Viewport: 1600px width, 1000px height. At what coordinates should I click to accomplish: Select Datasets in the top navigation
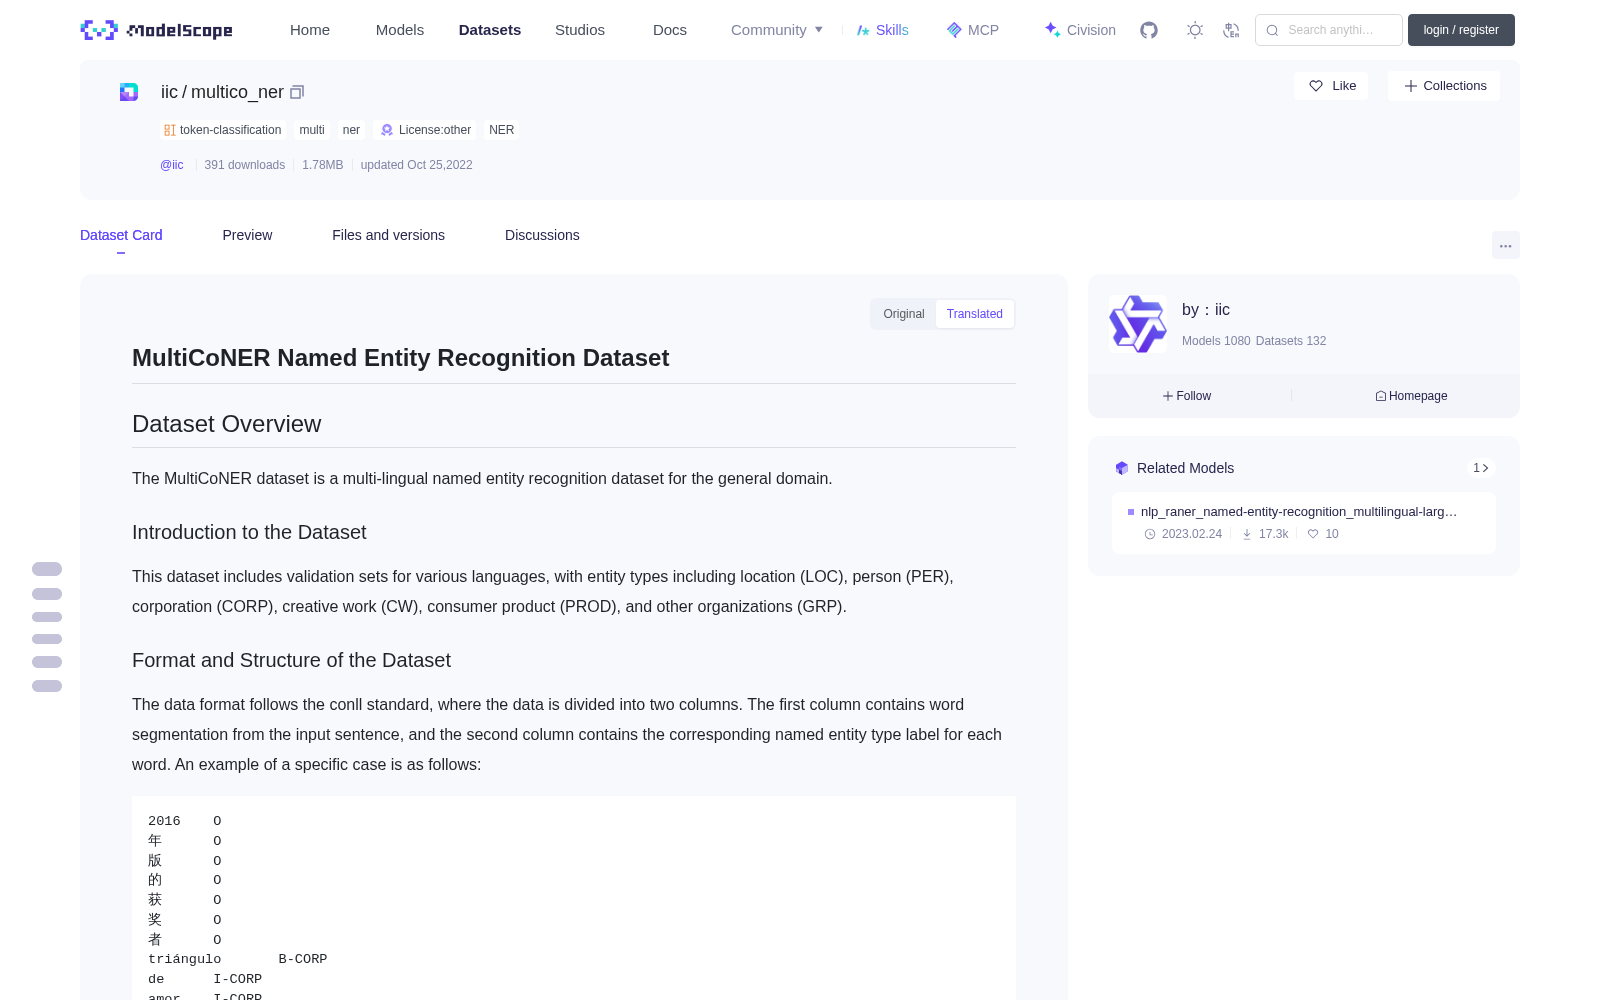(x=490, y=30)
